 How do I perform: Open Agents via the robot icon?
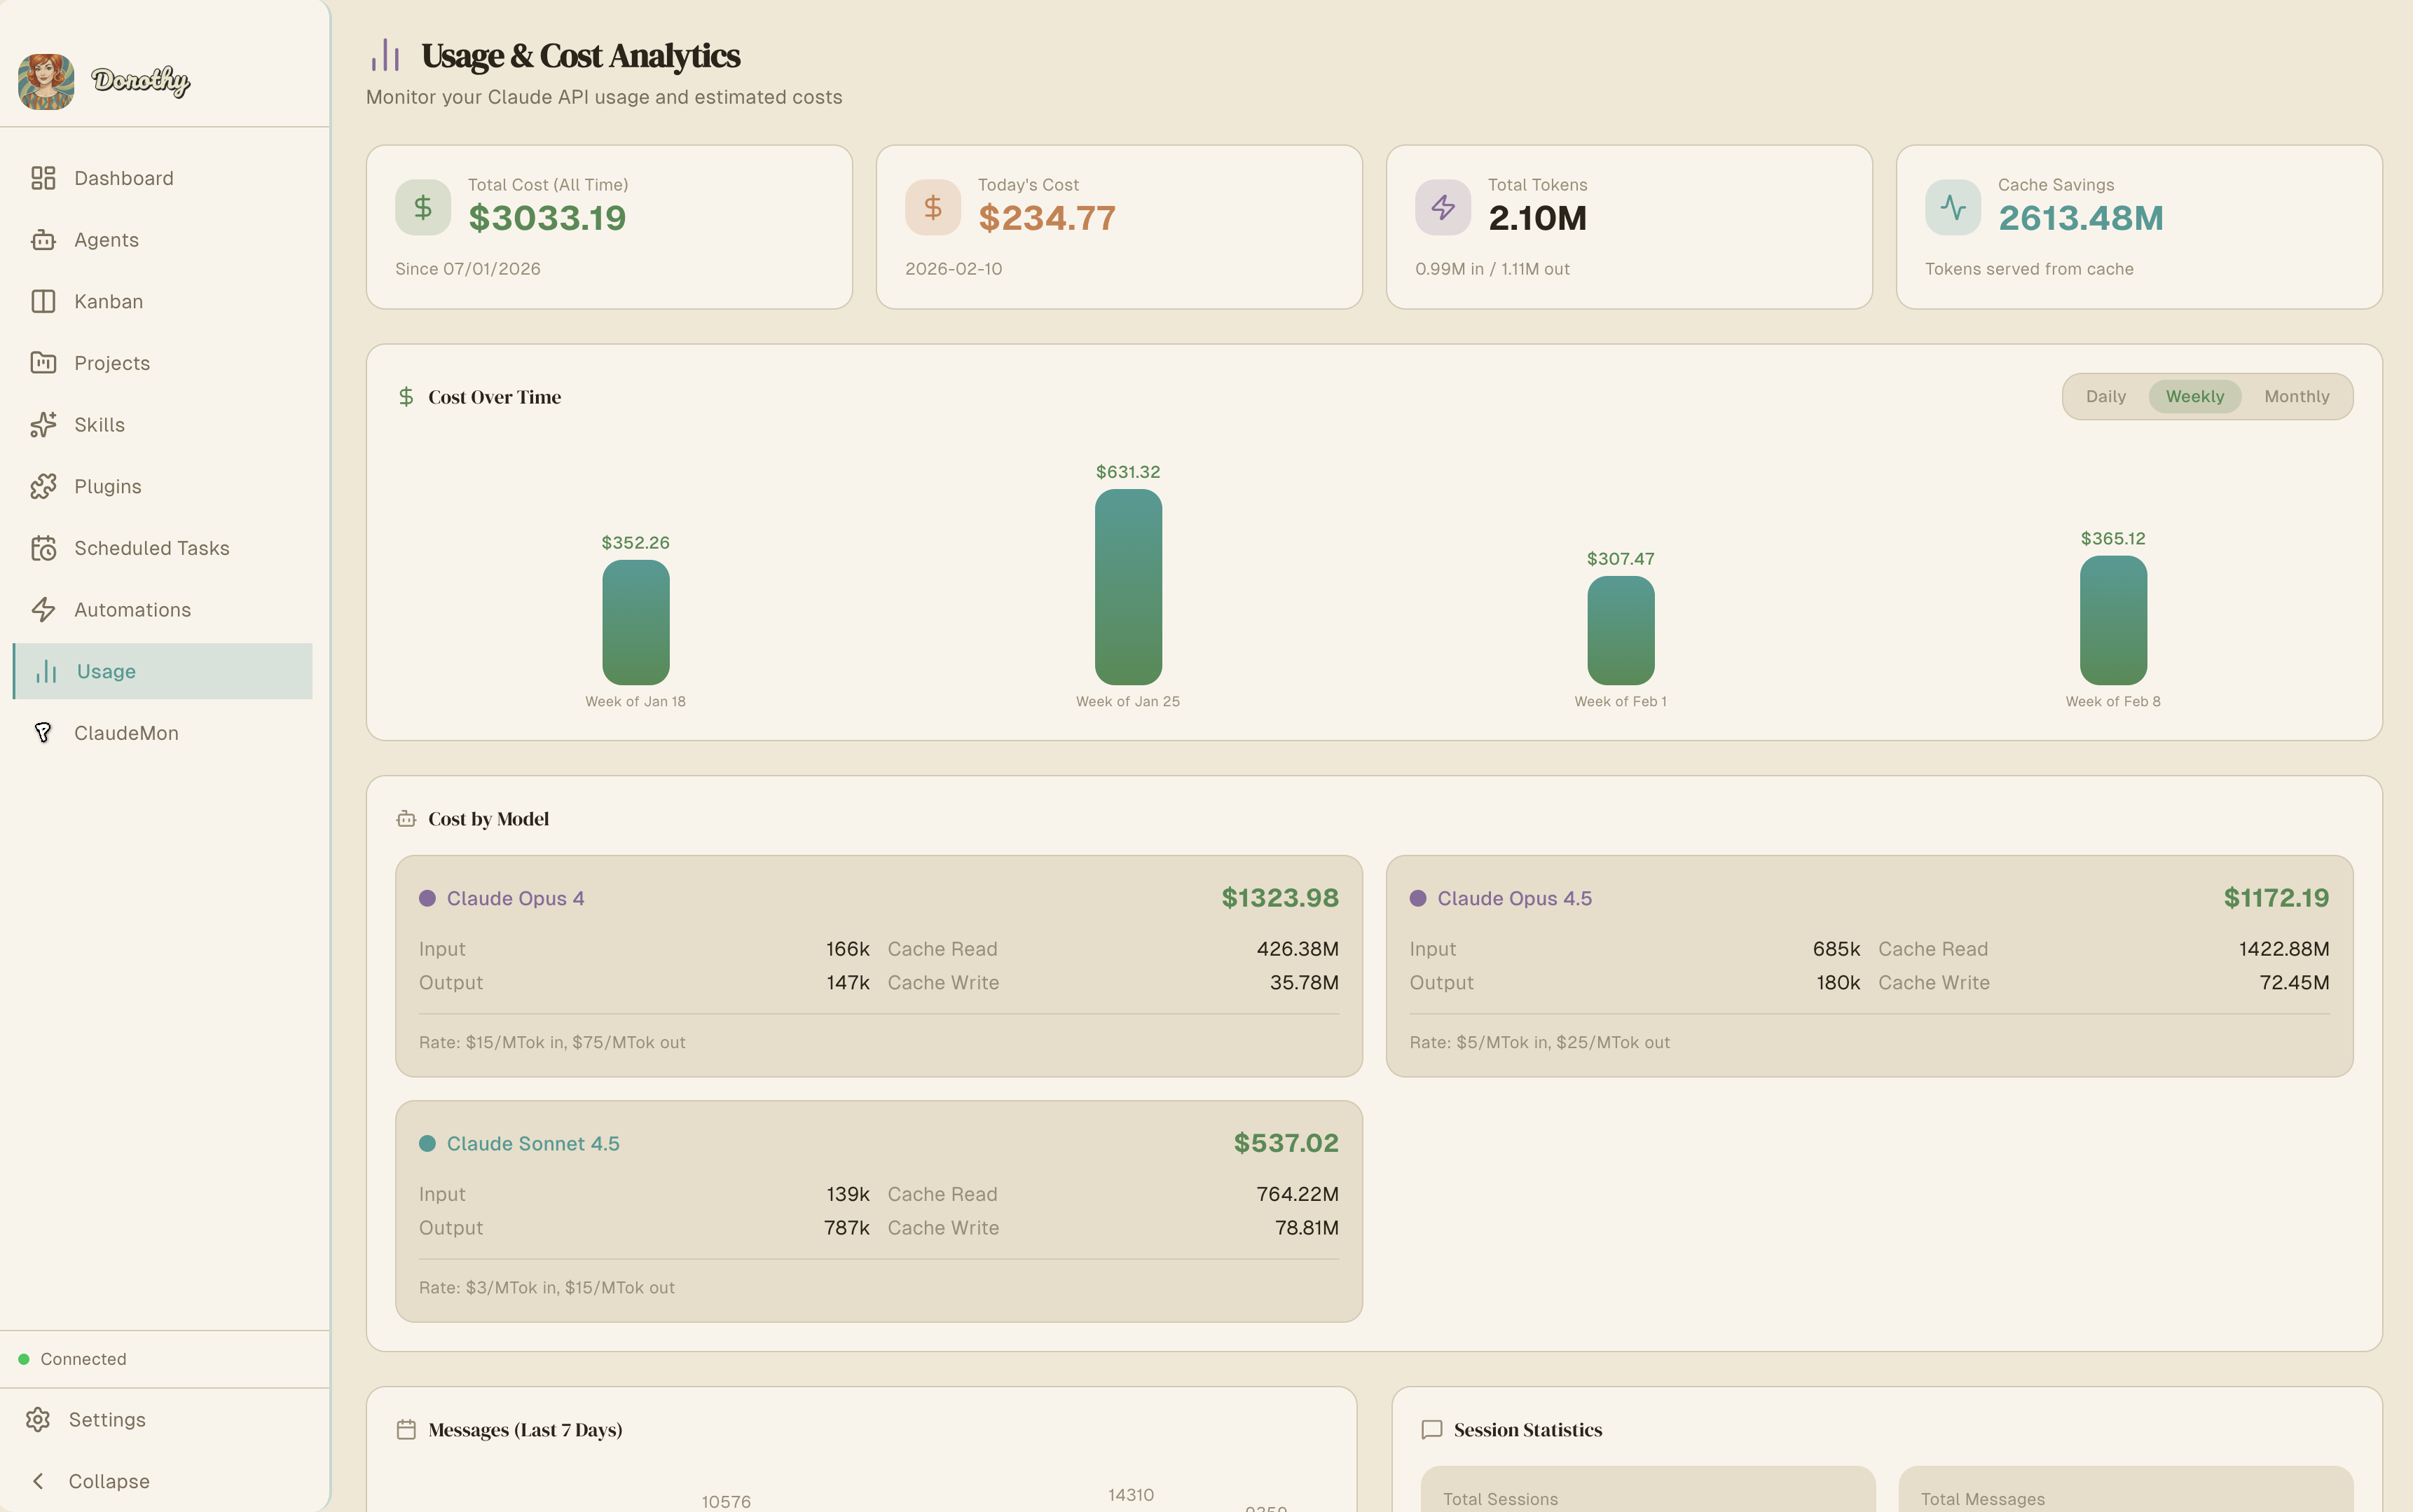point(43,240)
